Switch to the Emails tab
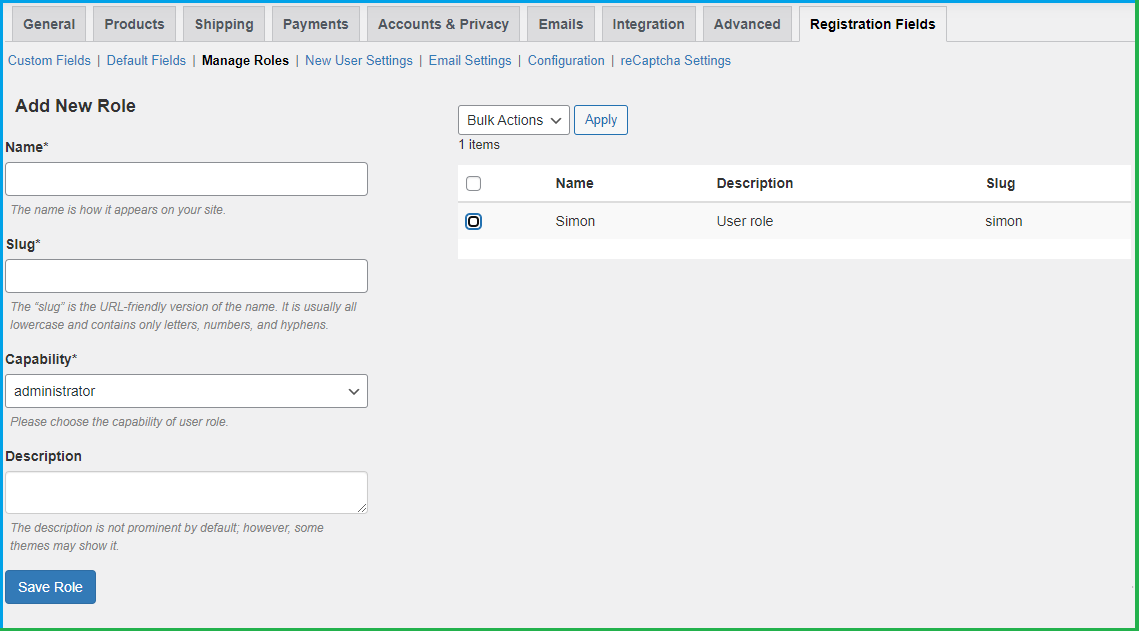 [560, 24]
